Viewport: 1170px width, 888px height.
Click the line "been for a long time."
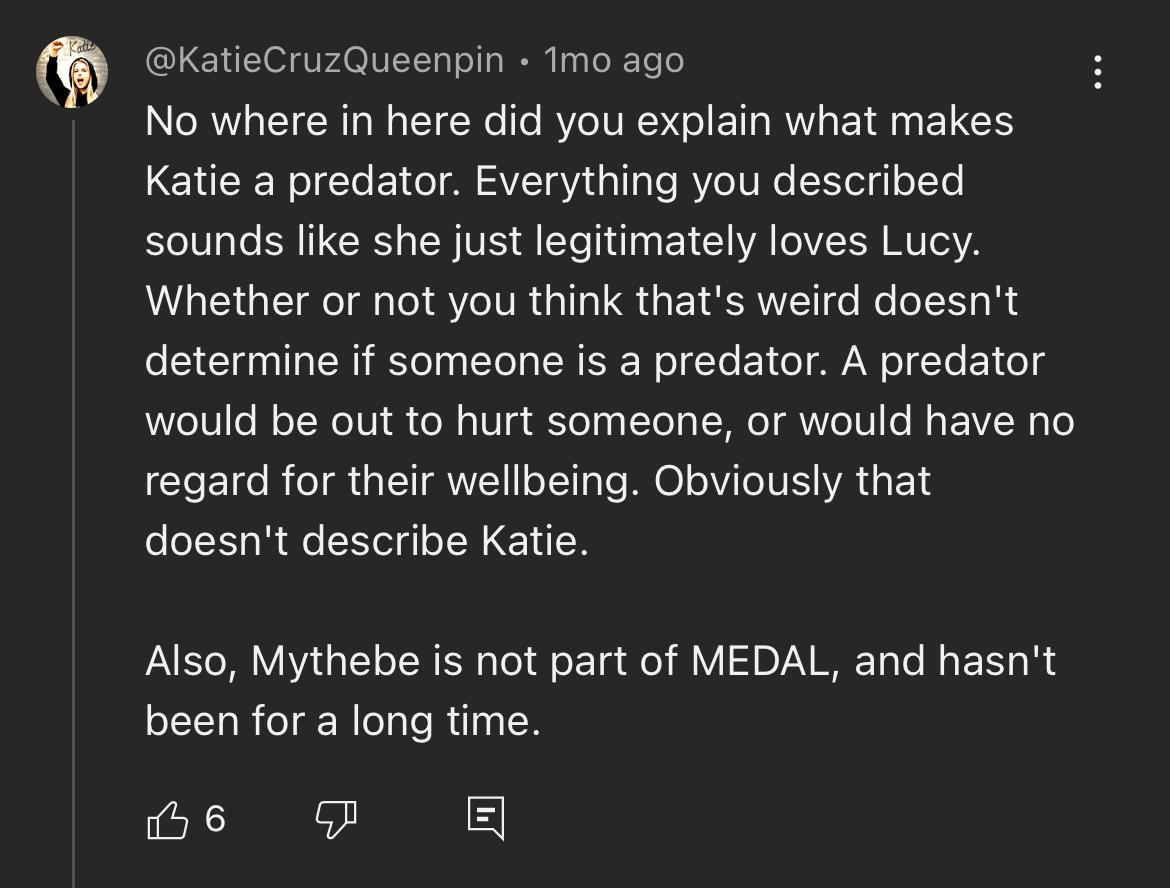(343, 721)
